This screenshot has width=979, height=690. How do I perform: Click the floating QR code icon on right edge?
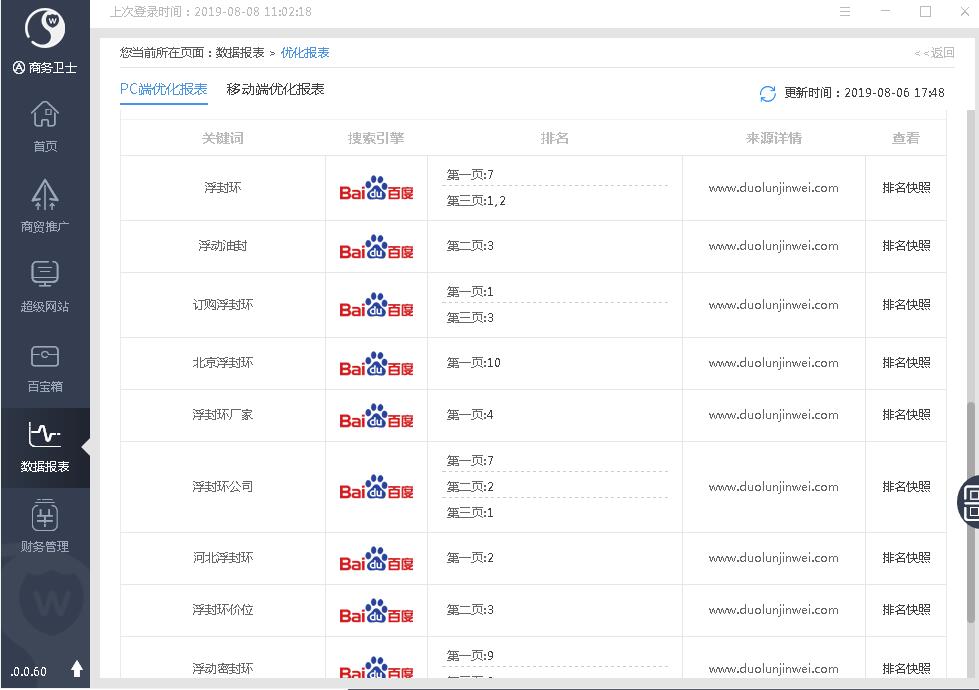(969, 500)
